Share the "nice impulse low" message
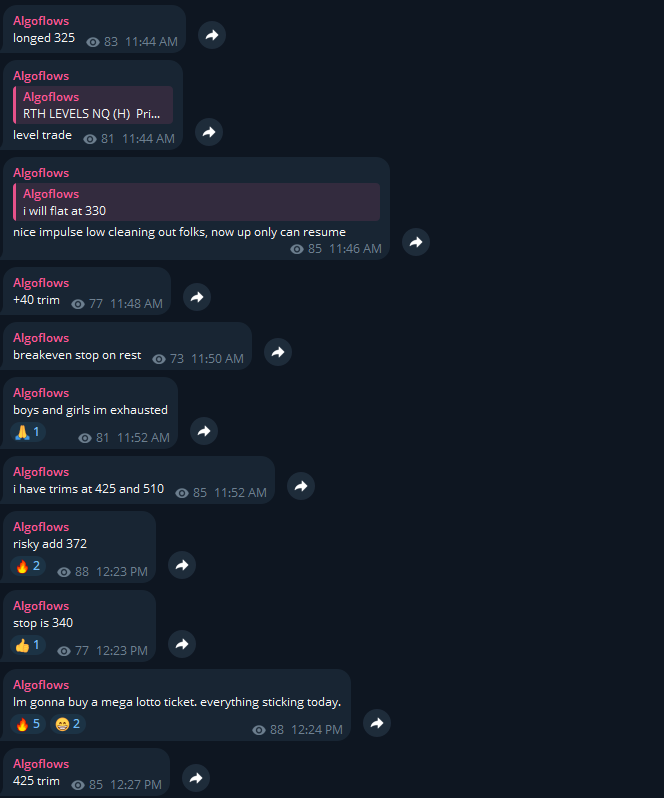The width and height of the screenshot is (664, 798). click(x=416, y=242)
